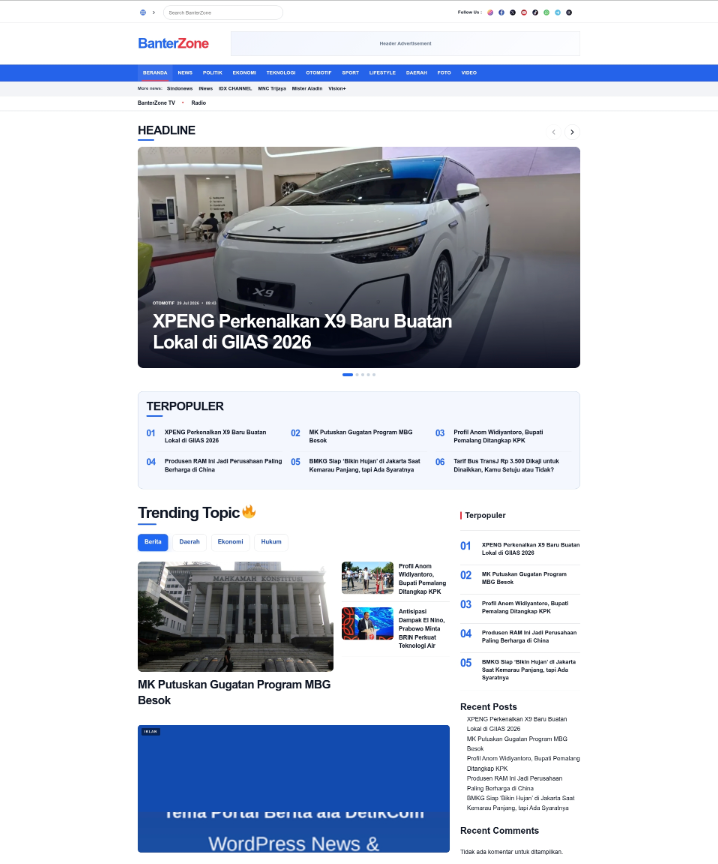This screenshot has width=718, height=864.
Task: Open BanterZone TV link
Action: click(156, 103)
